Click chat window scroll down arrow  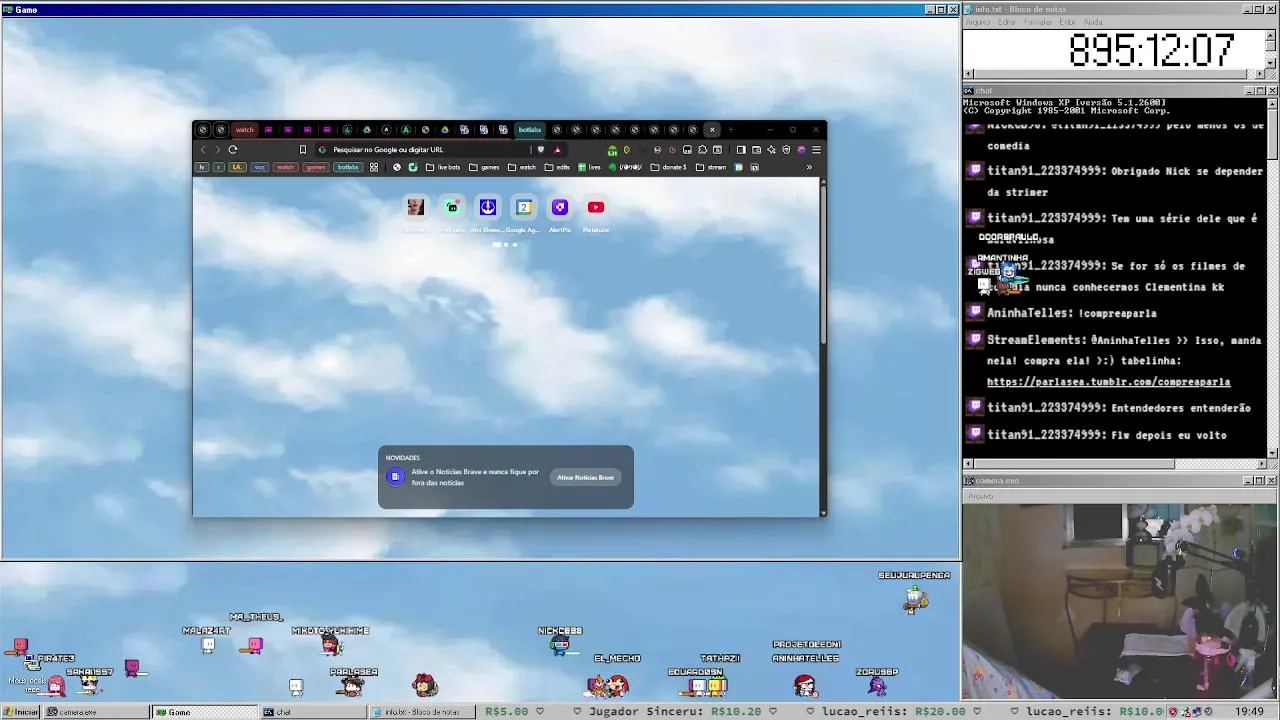pyautogui.click(x=1273, y=452)
